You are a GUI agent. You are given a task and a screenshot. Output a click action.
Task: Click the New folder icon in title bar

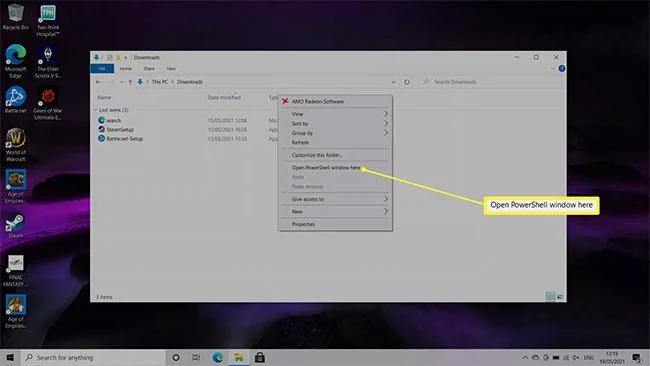pos(118,58)
